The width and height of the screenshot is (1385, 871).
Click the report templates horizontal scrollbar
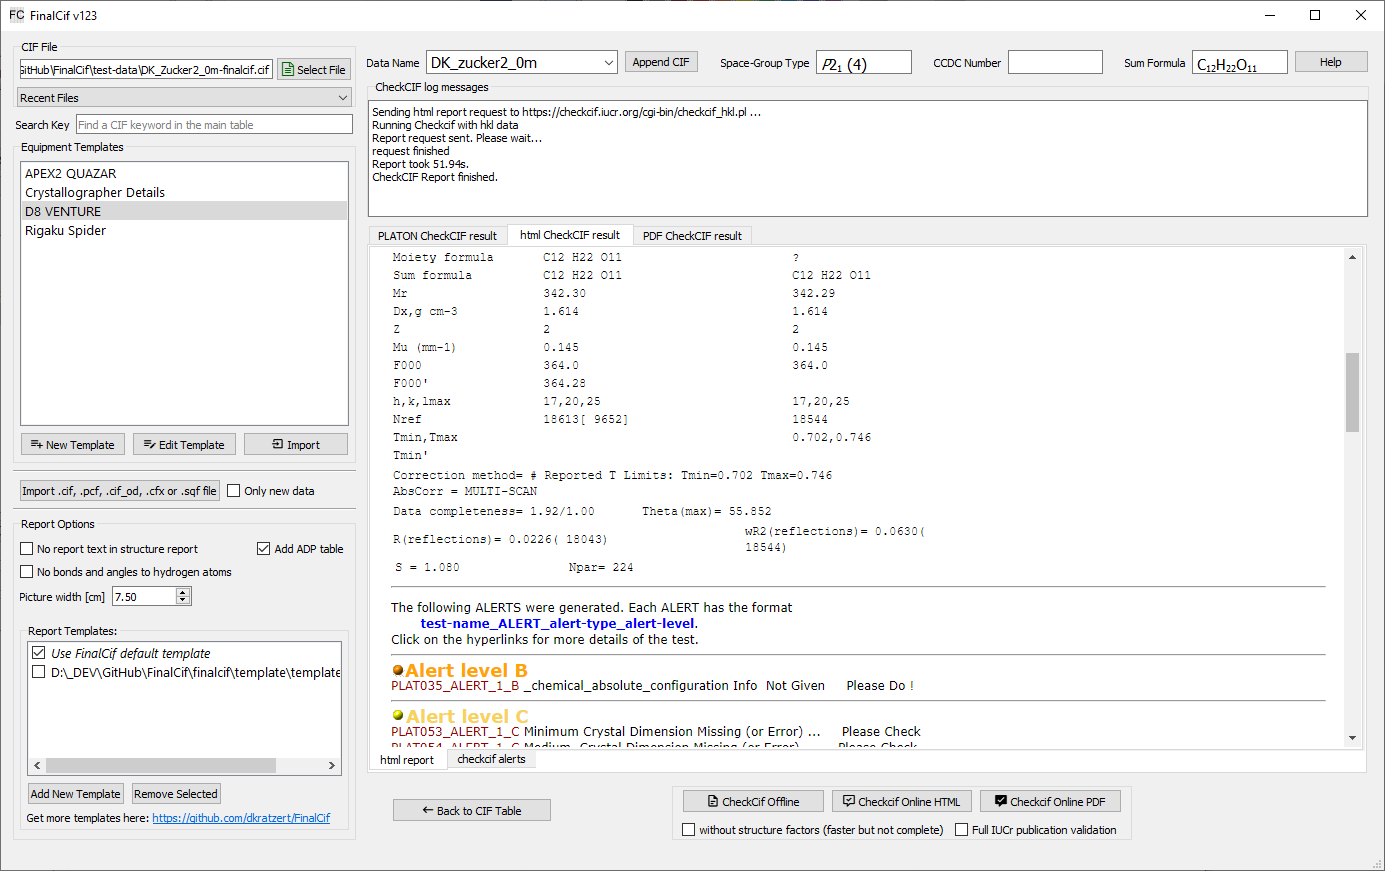160,765
